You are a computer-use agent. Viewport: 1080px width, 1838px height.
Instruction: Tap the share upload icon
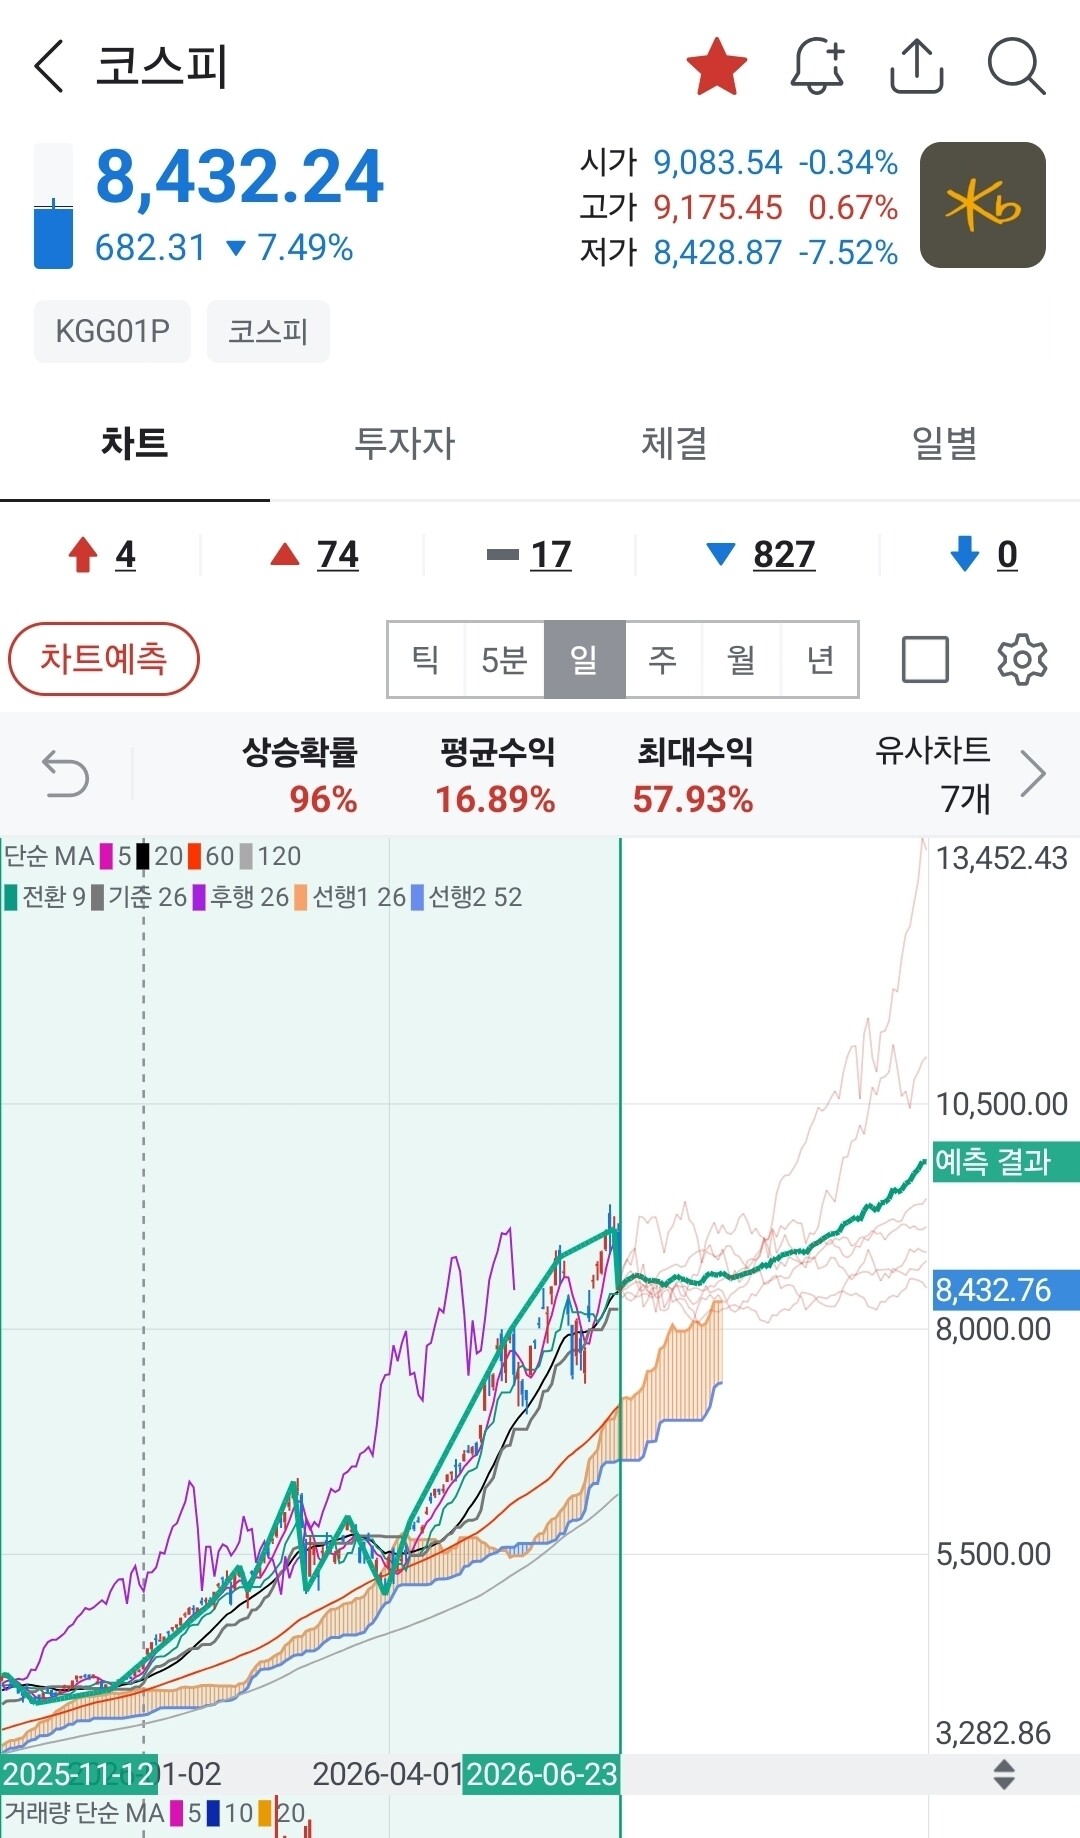(916, 66)
